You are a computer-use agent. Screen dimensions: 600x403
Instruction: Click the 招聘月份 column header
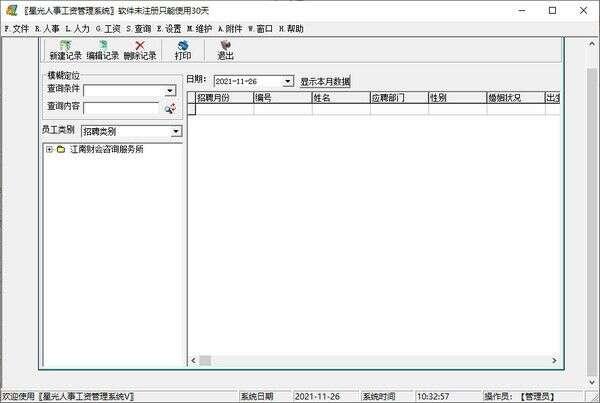(x=225, y=98)
